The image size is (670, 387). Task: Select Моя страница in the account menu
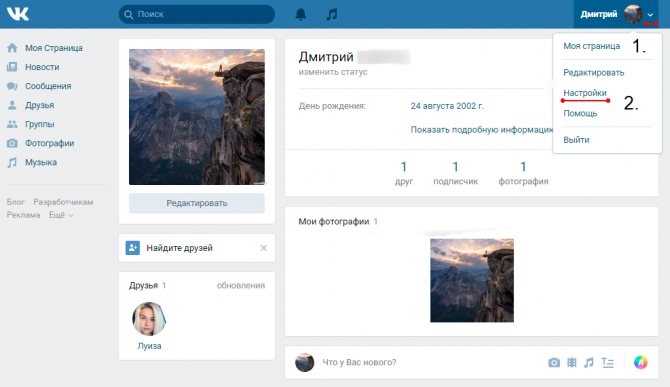click(x=591, y=46)
